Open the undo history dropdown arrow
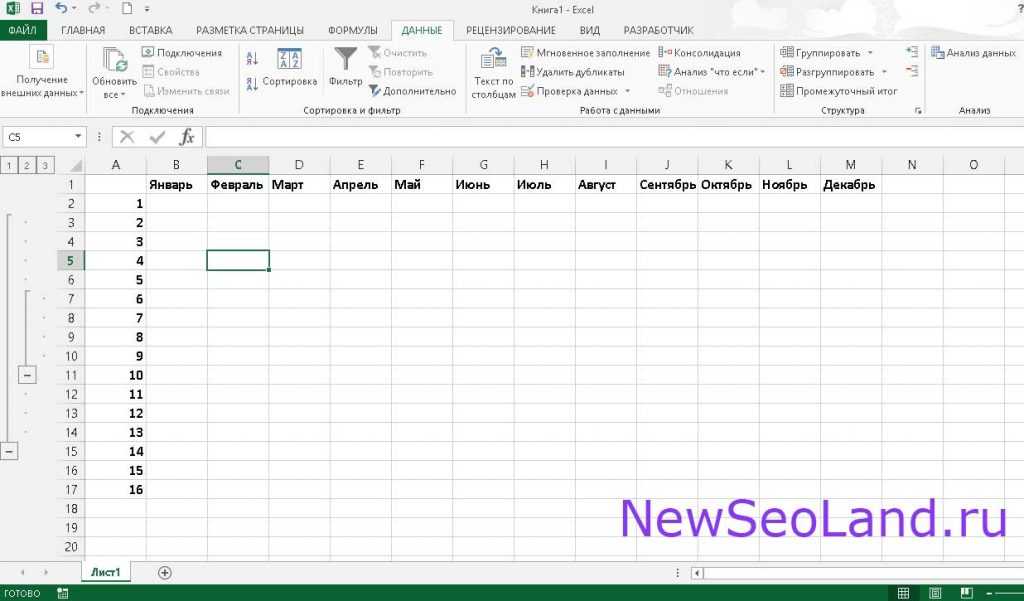This screenshot has width=1024, height=601. tap(74, 8)
